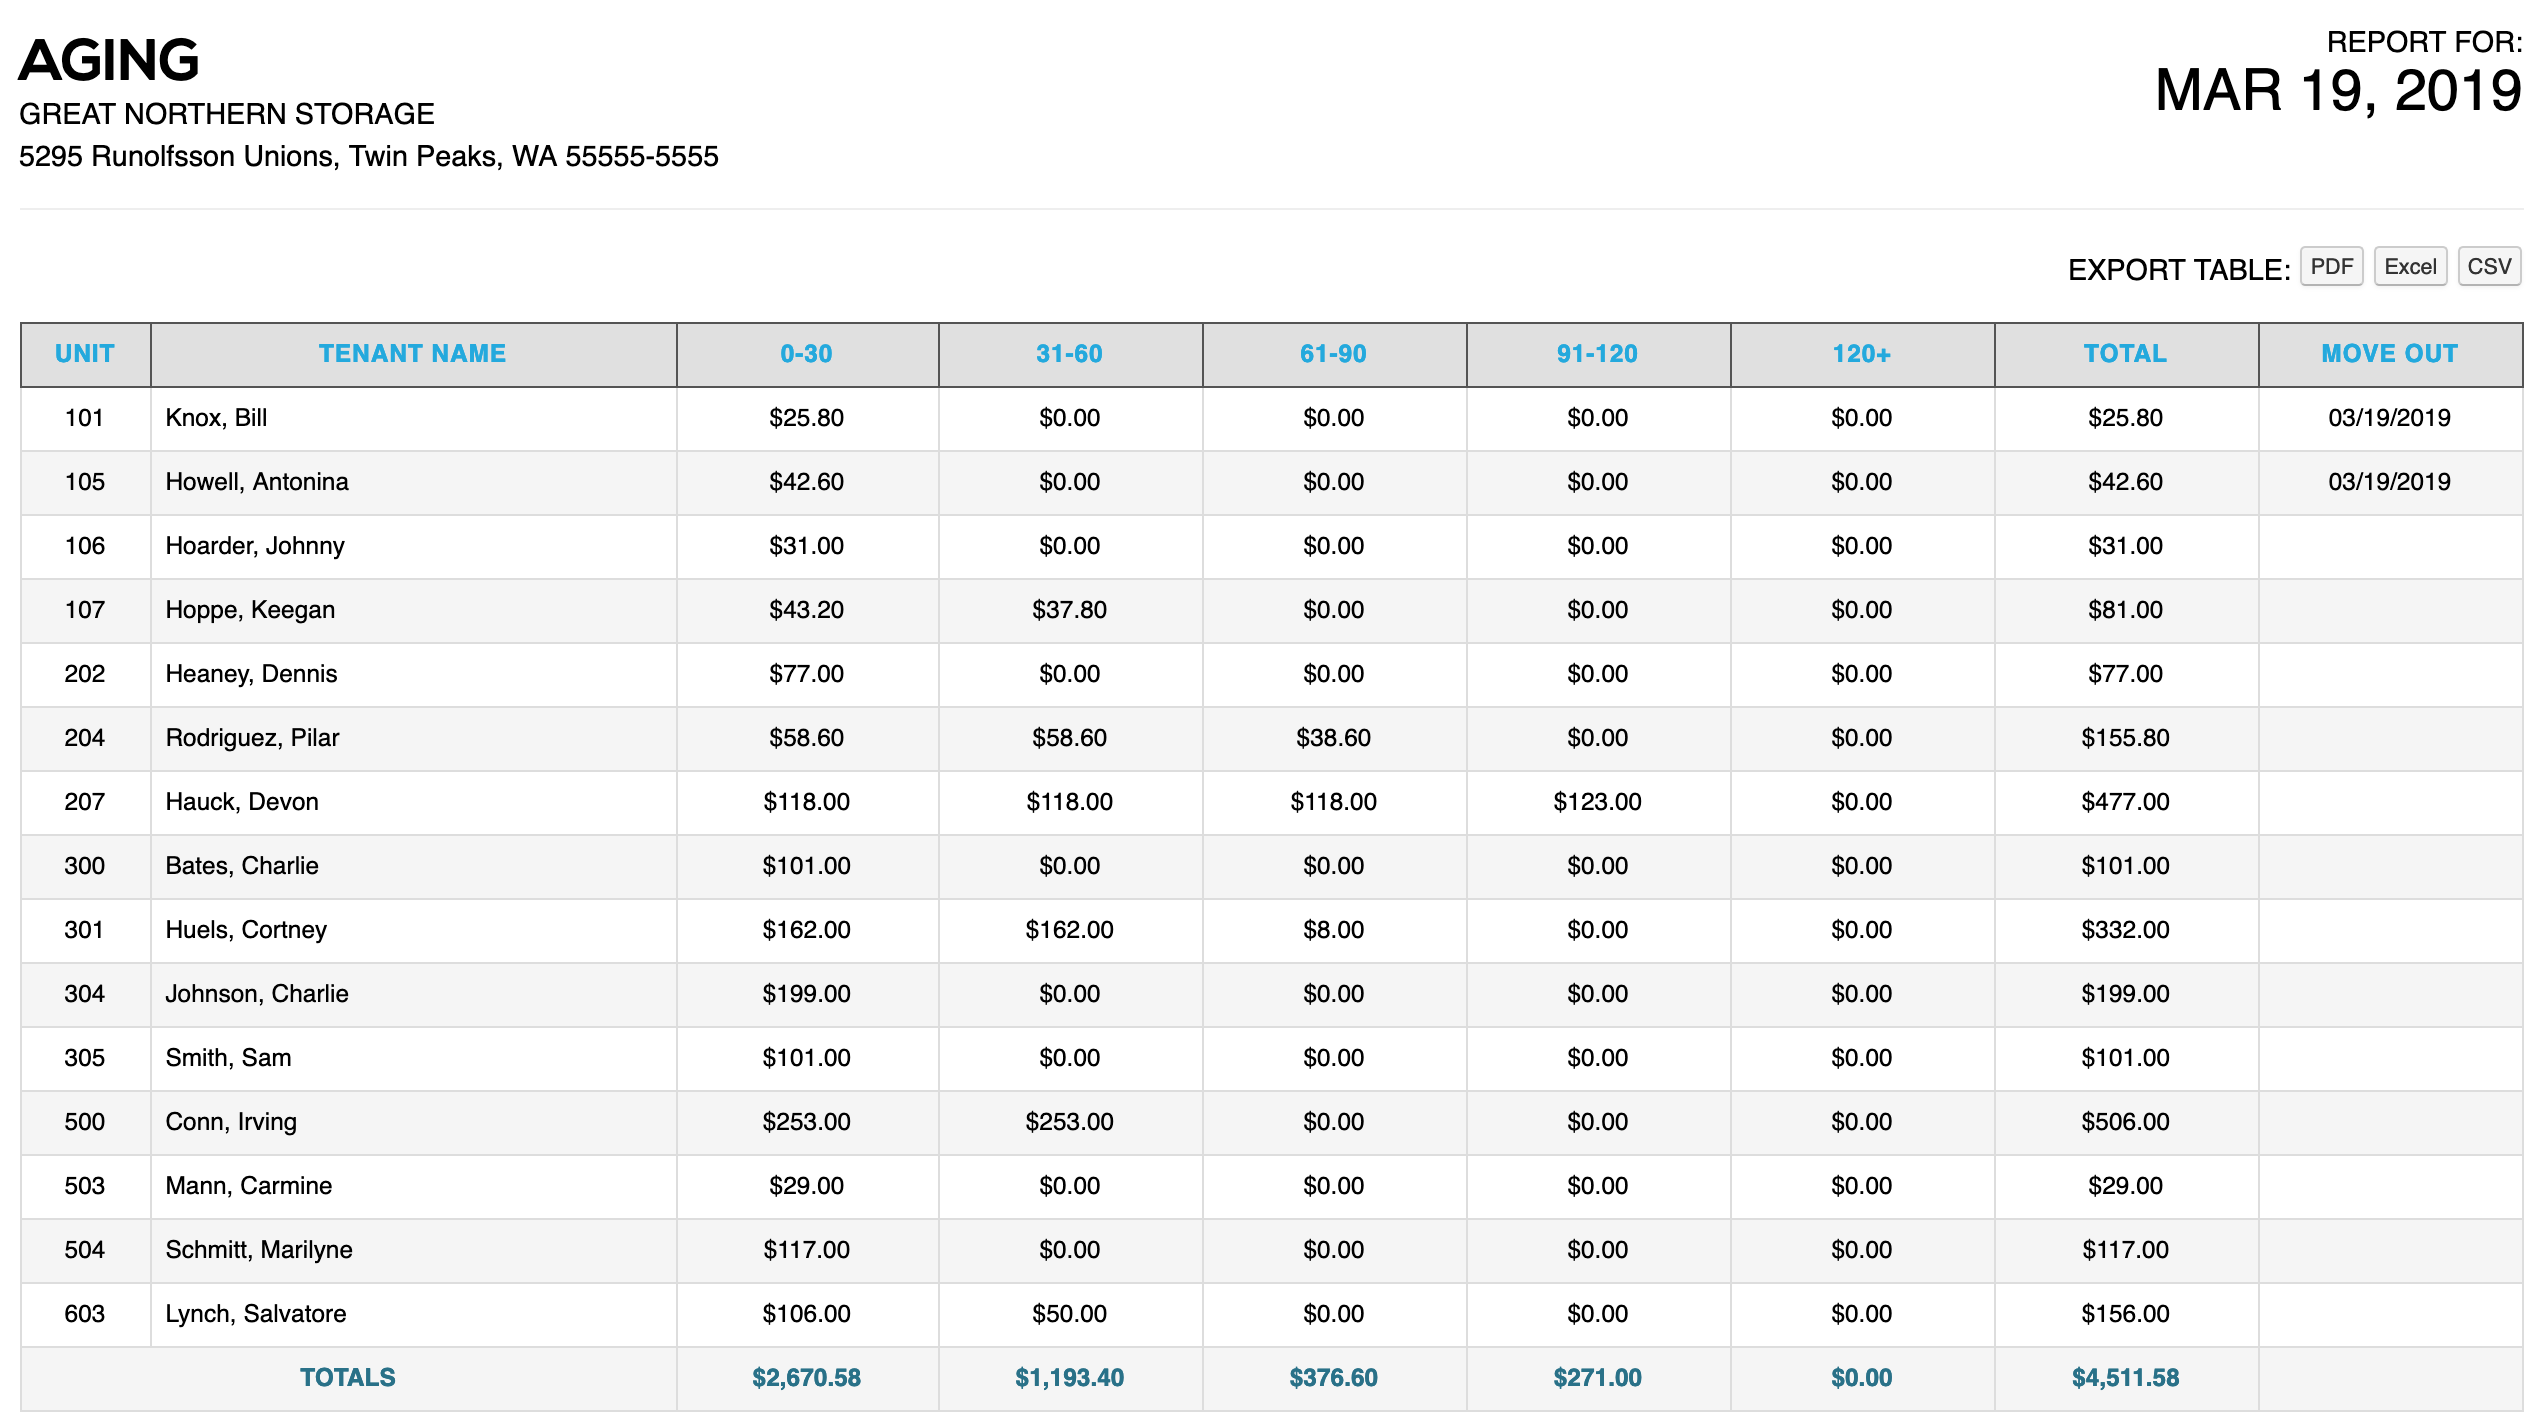2542x1426 pixels.
Task: Click the 91-120 column header
Action: 1597,354
